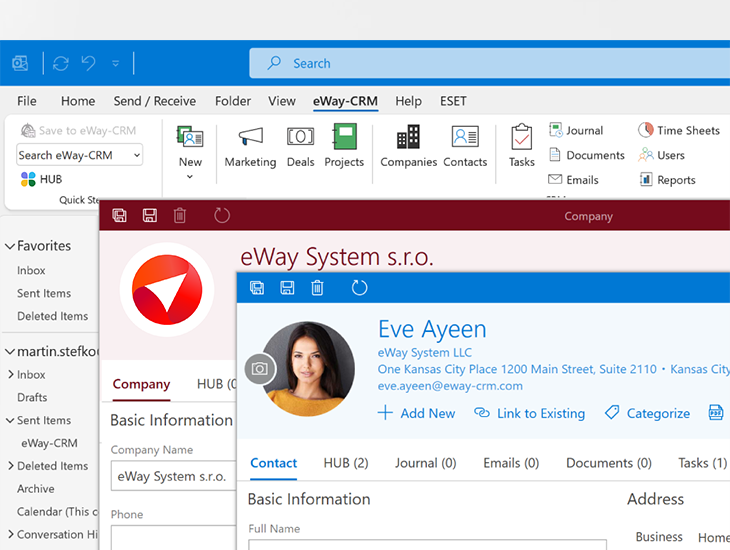Click the Save icon in contact window
Screen dimensions: 730x550
click(x=287, y=287)
